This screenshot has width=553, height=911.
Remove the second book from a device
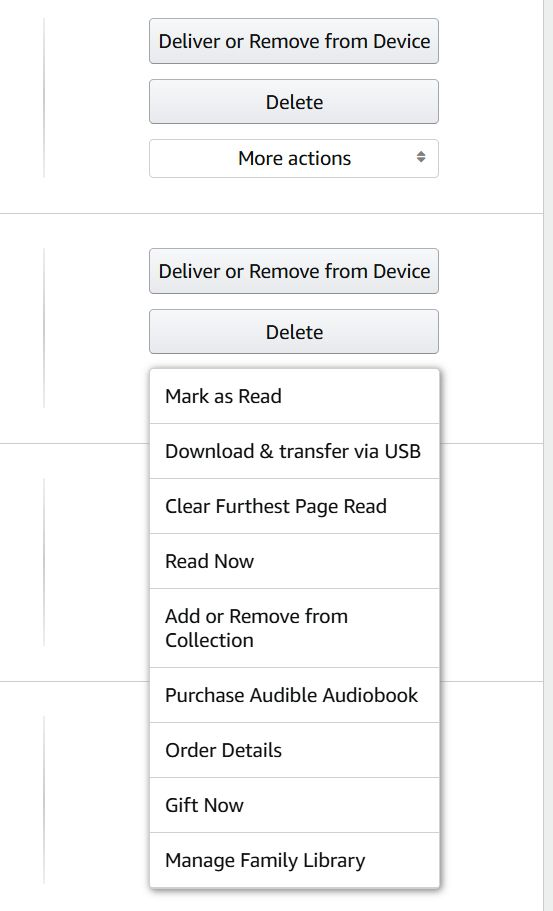click(x=294, y=271)
